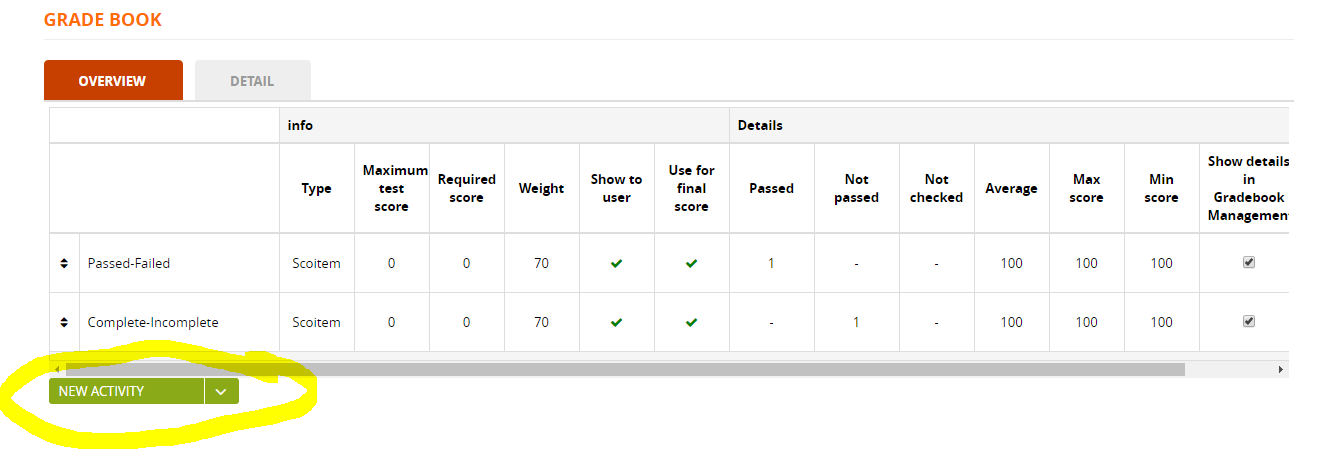Viewport: 1330px width, 465px height.
Task: Click Use for final score checkmark for Passed-Failed
Action: (691, 263)
